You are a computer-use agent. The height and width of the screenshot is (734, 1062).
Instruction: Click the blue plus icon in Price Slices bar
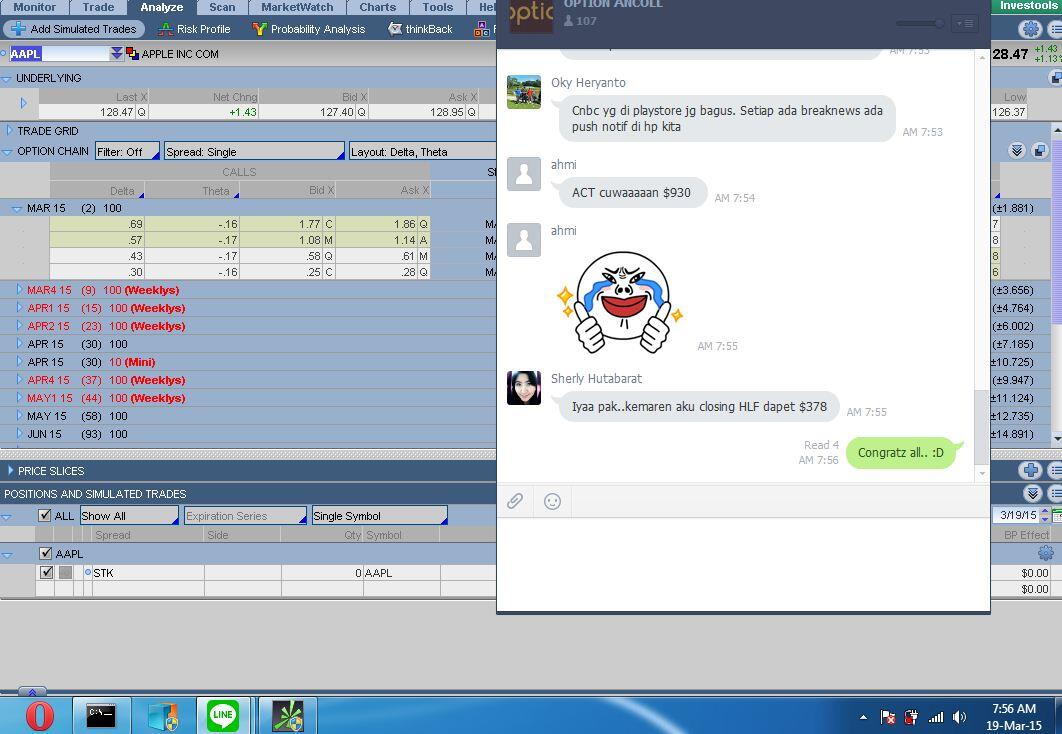click(1030, 470)
